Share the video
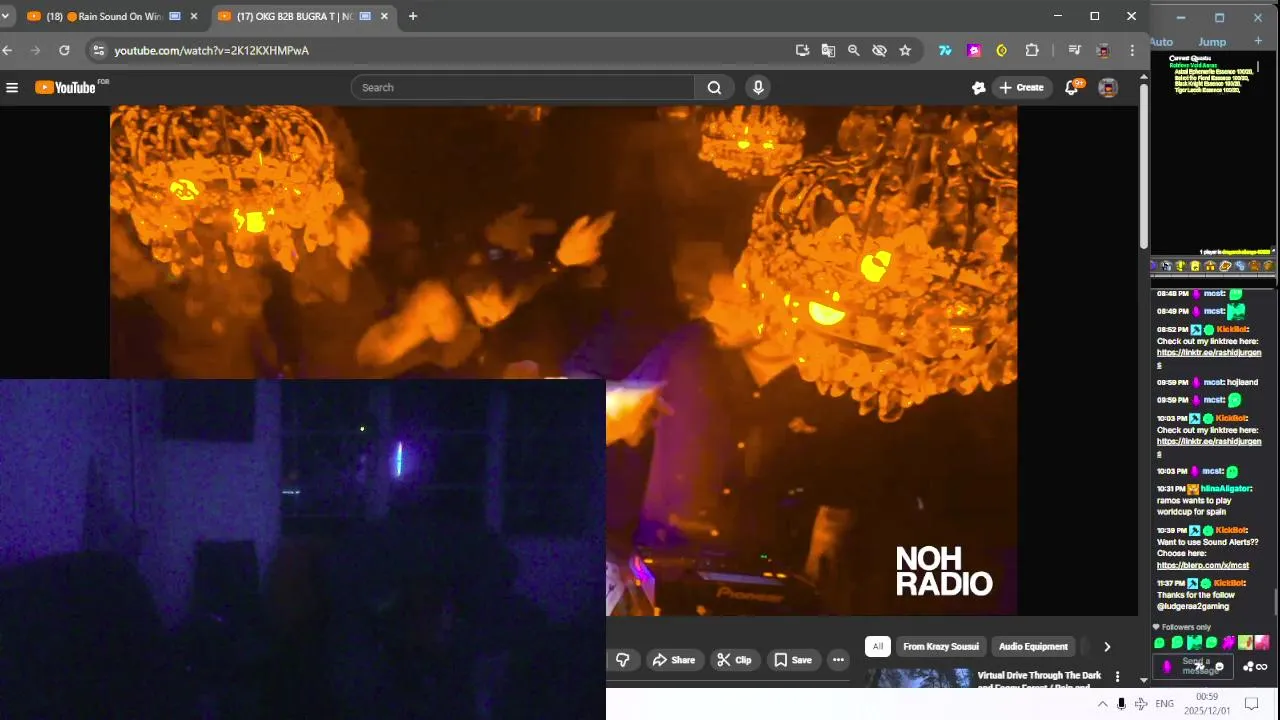Screen dimensions: 1280x720 coord(673,660)
